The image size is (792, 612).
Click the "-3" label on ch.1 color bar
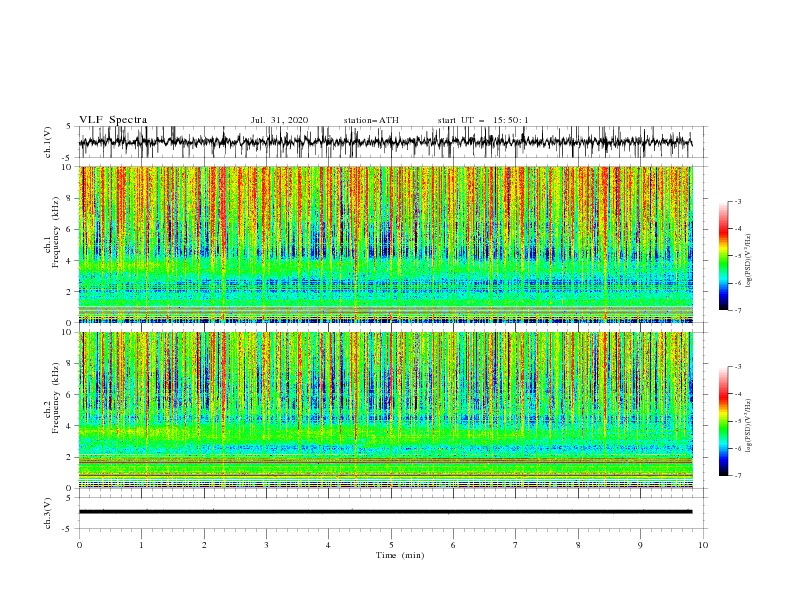point(737,202)
